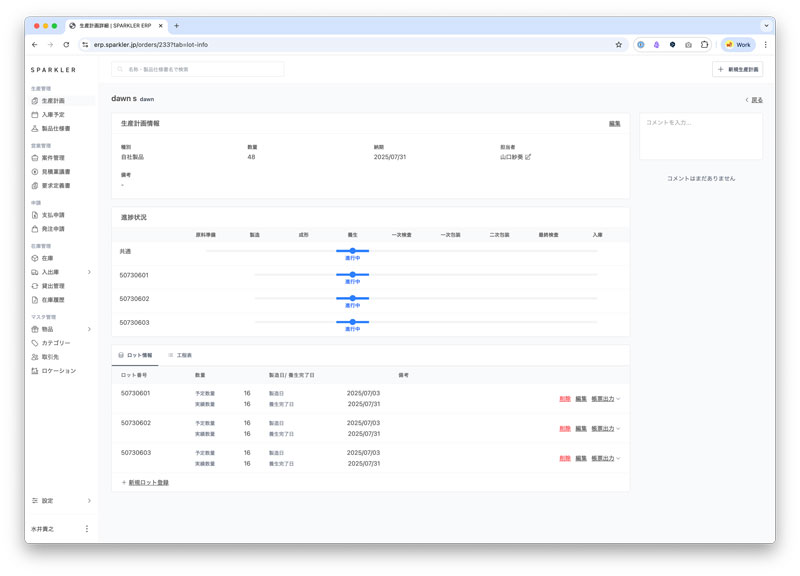Click the 共通 row progress slider handle
Image resolution: width=800 pixels, height=576 pixels.
[x=353, y=251]
